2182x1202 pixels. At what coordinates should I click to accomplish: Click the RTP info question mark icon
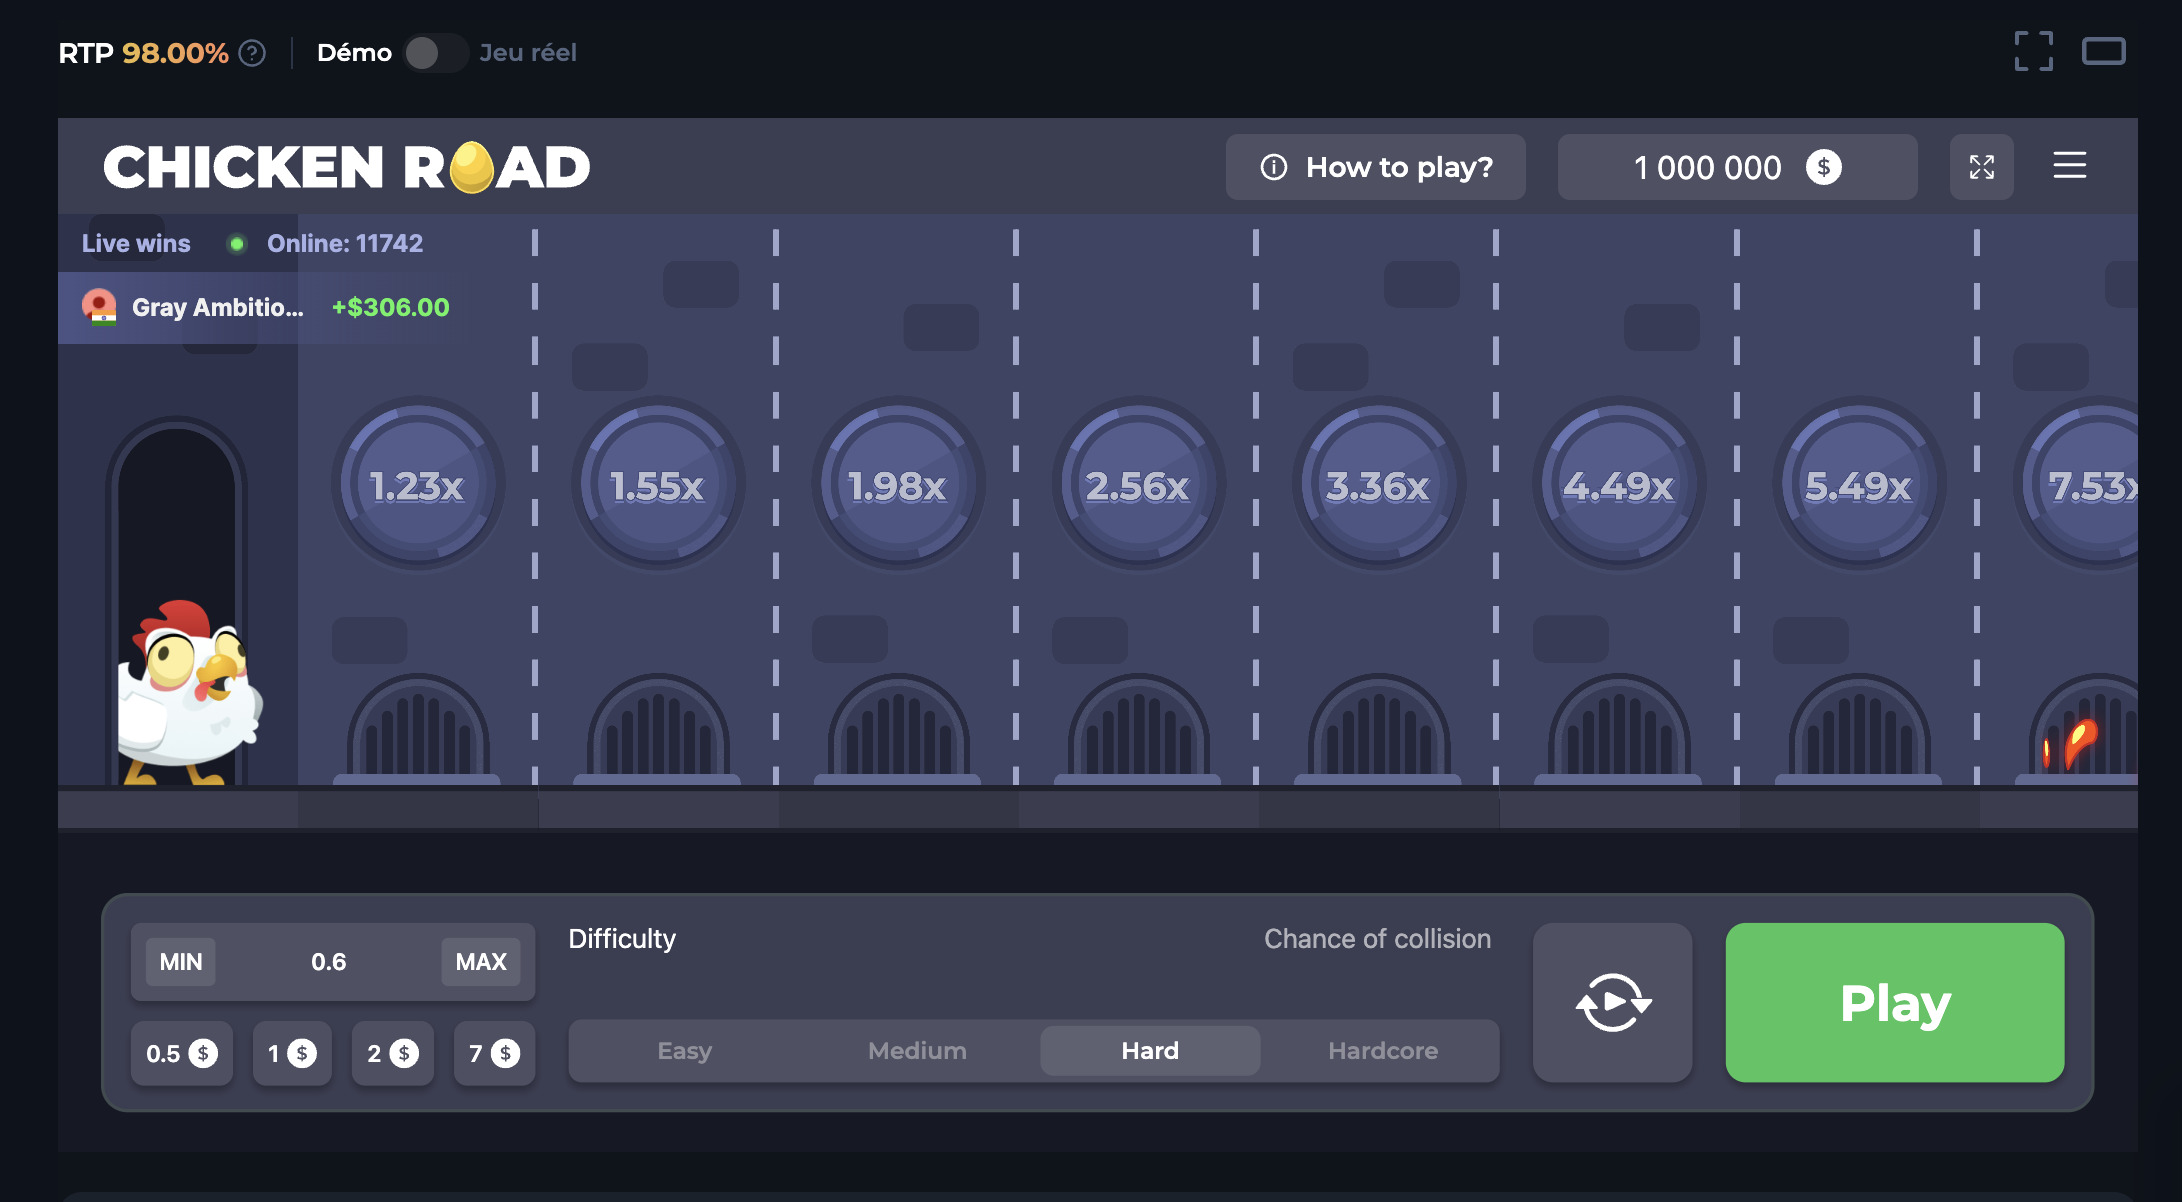[253, 53]
